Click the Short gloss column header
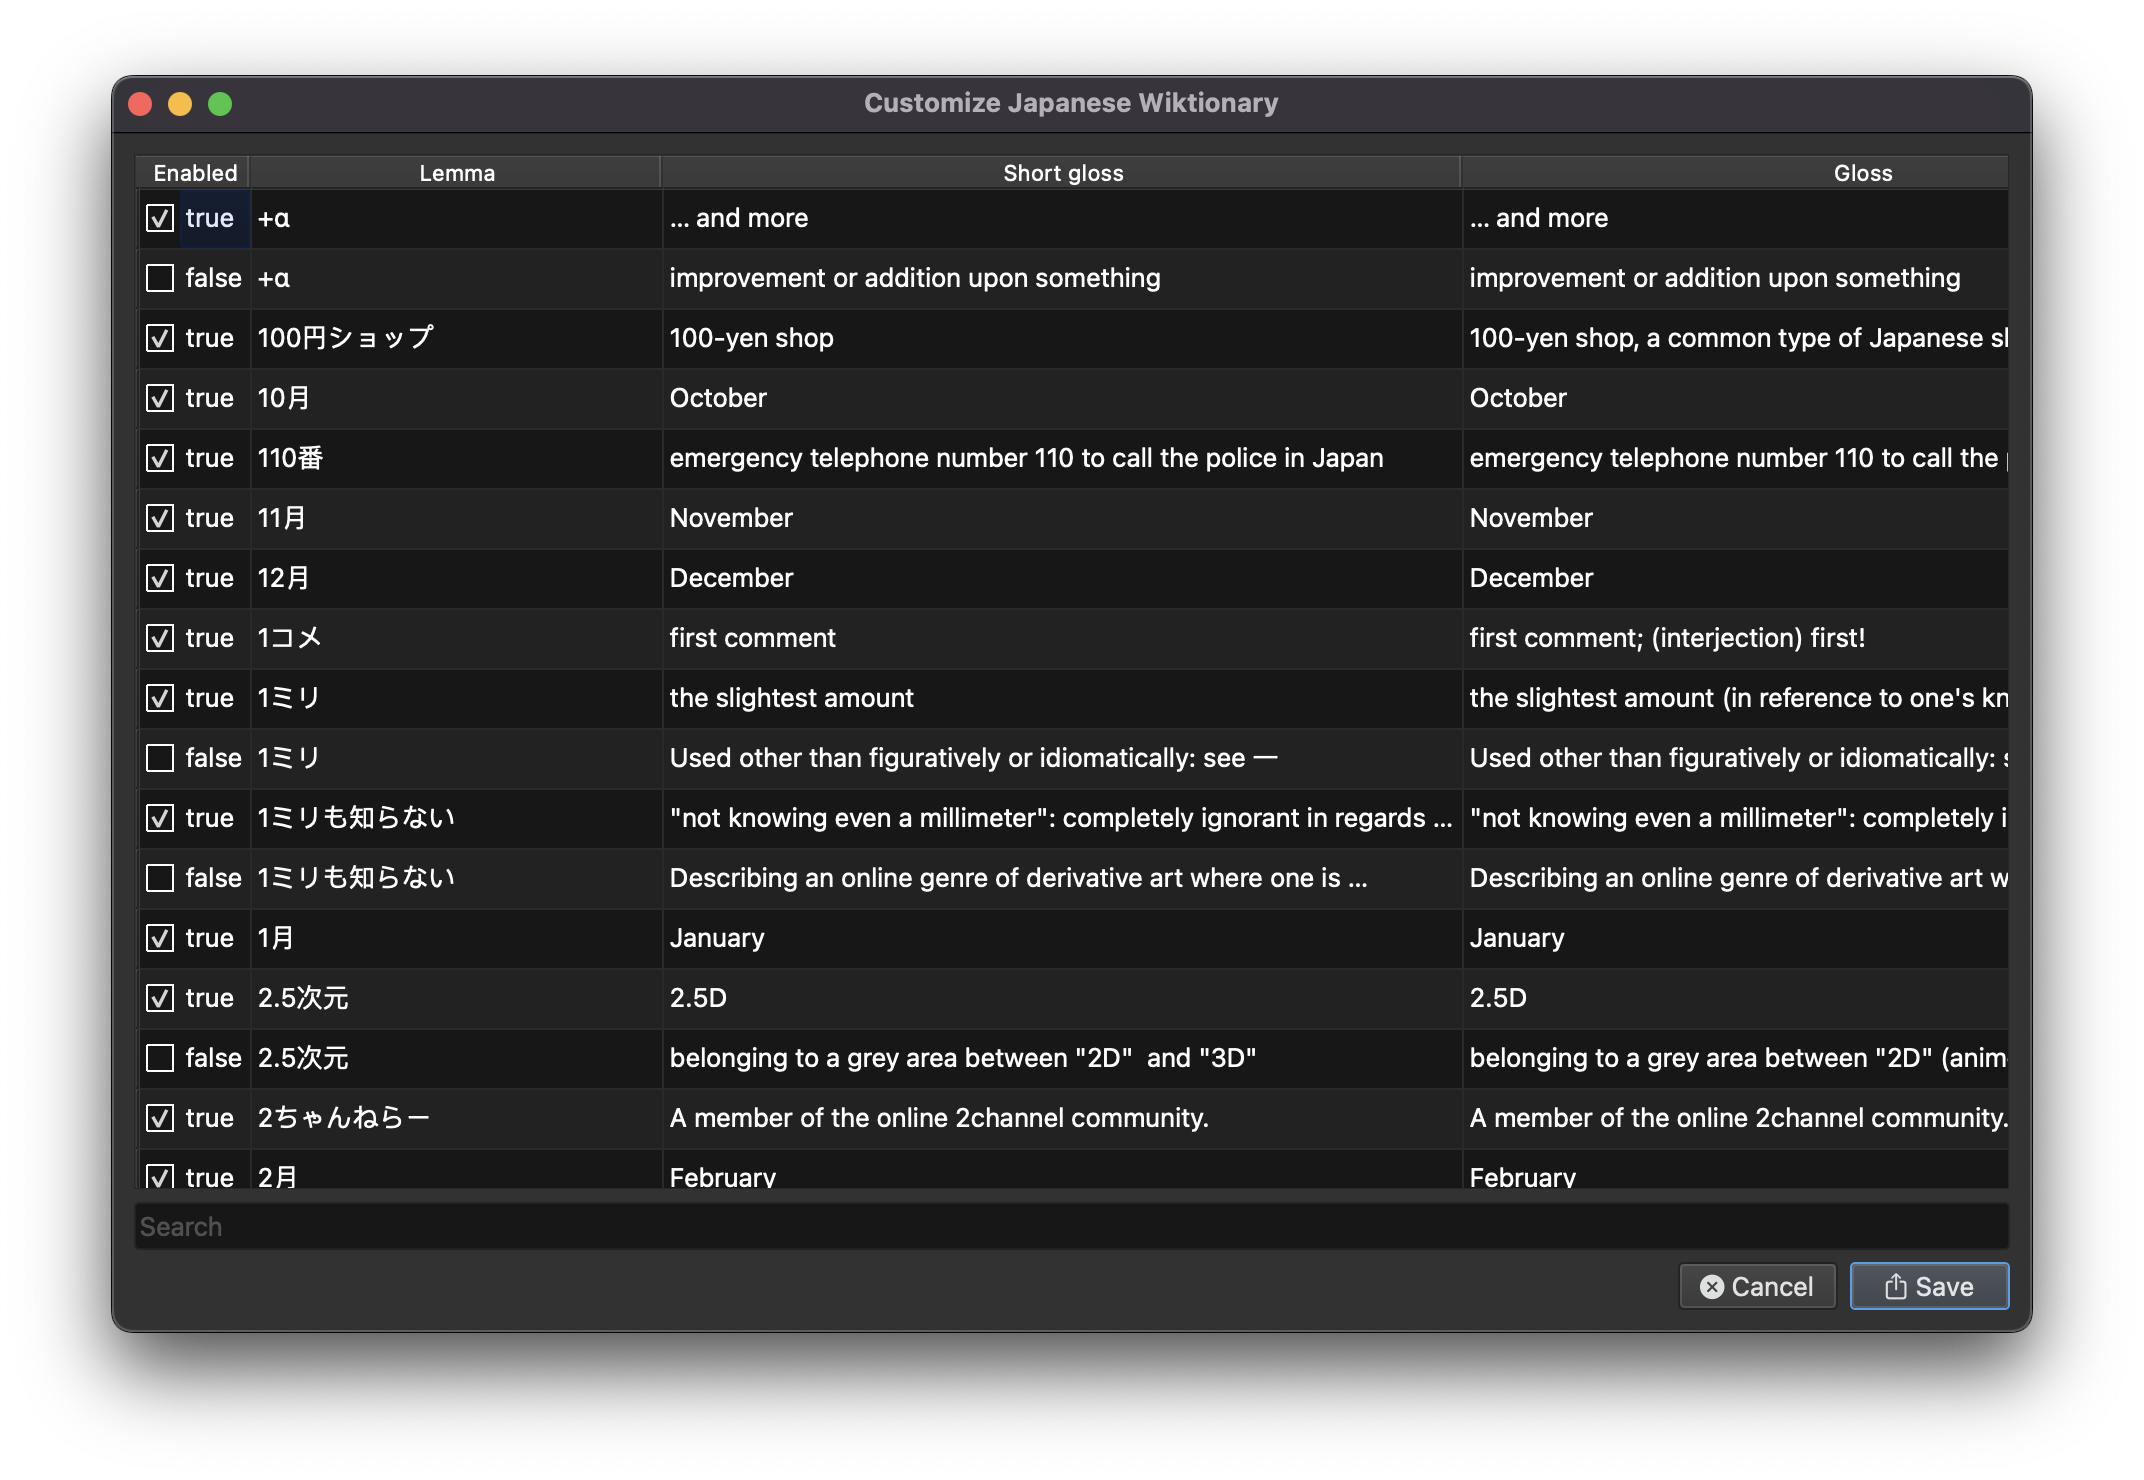The height and width of the screenshot is (1480, 2144). coord(1062,173)
